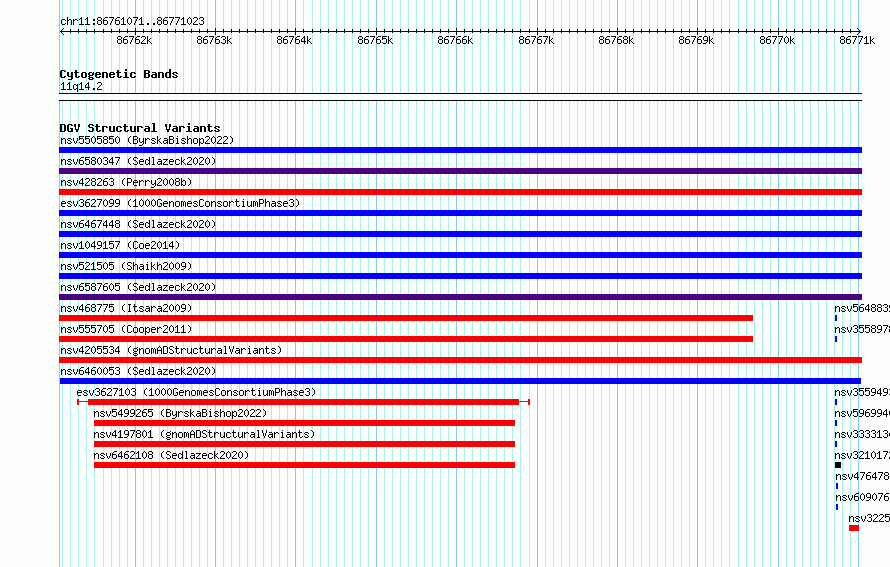Open the nsv521505 (Shaikh2009) label

(126, 266)
